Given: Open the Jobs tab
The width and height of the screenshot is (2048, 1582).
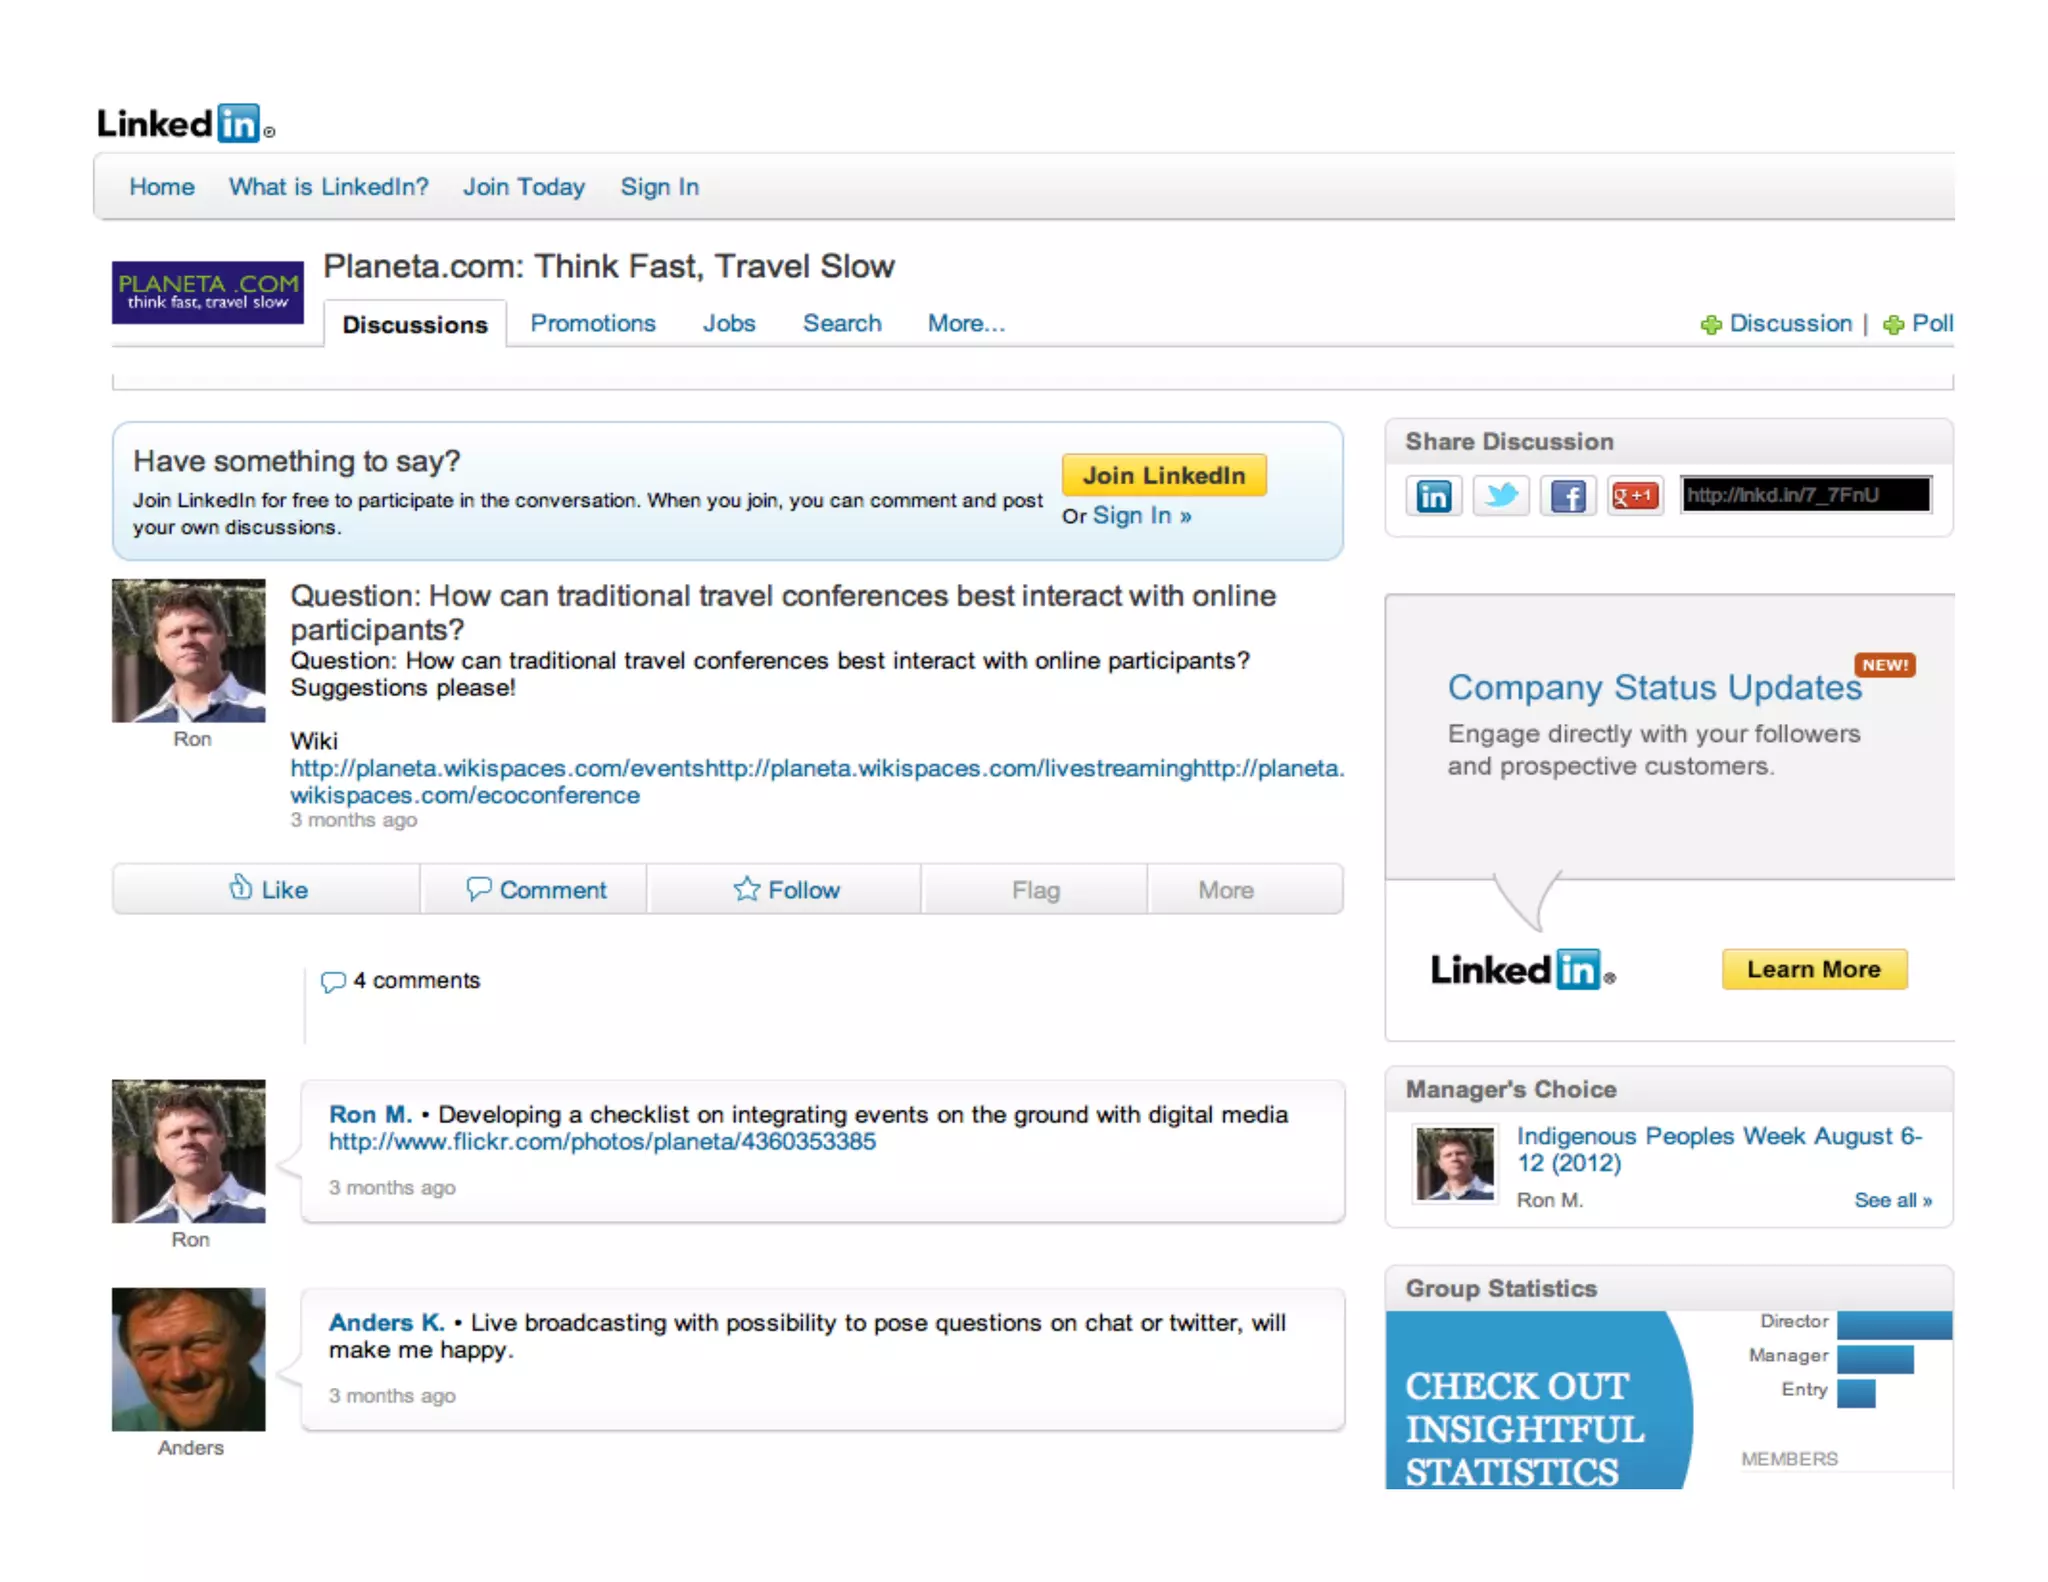Looking at the screenshot, I should coord(728,324).
